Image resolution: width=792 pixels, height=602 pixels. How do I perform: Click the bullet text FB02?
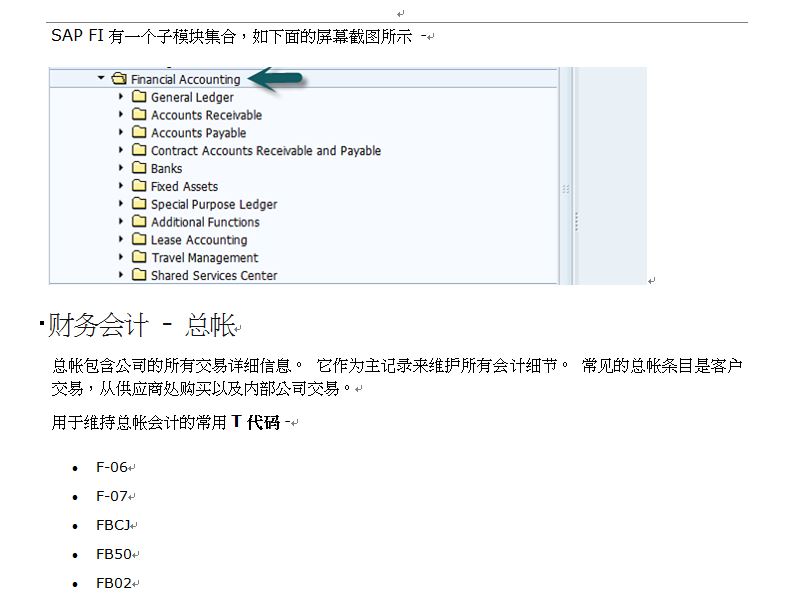click(x=114, y=583)
